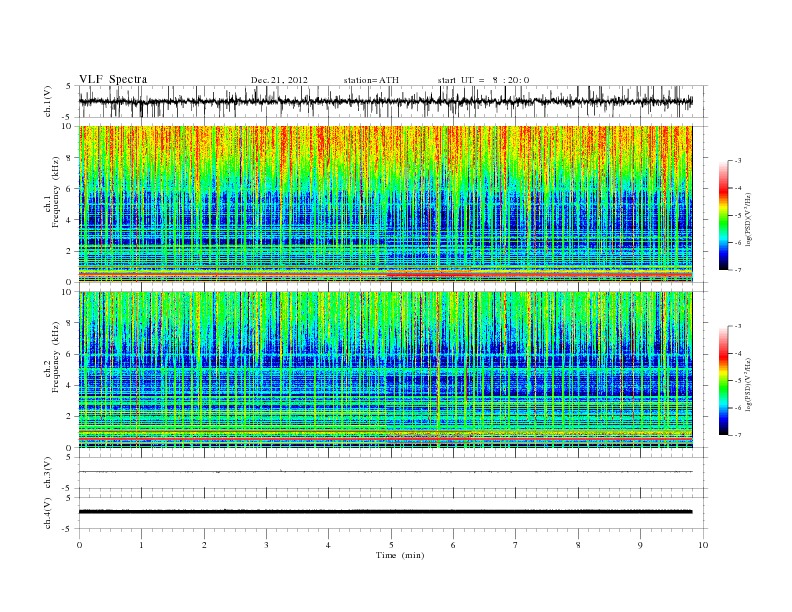Select the date text "Dec. 21, 2012"

[x=279, y=80]
